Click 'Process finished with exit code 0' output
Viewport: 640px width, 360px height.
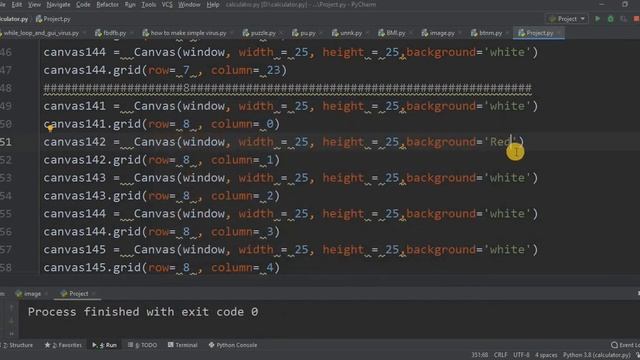click(x=143, y=312)
